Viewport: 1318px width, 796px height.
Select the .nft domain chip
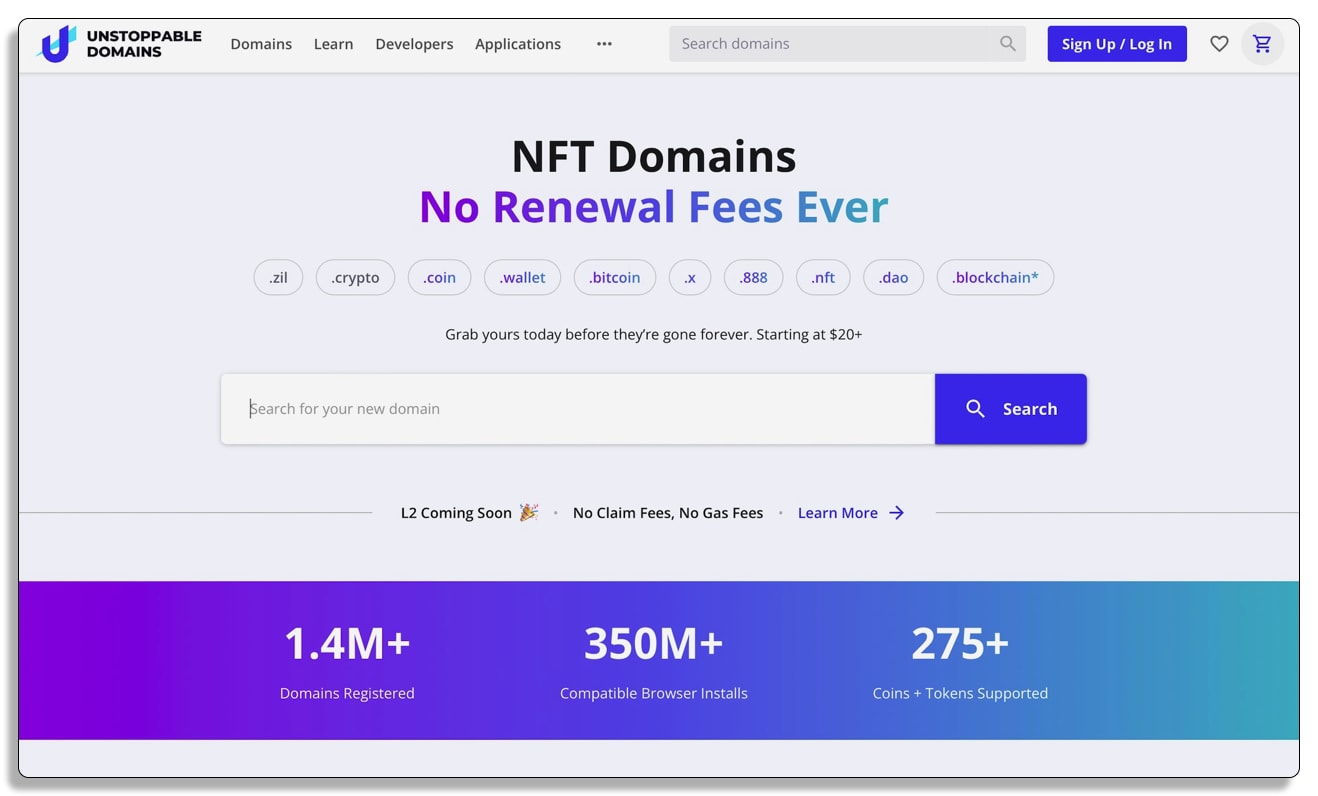(823, 278)
